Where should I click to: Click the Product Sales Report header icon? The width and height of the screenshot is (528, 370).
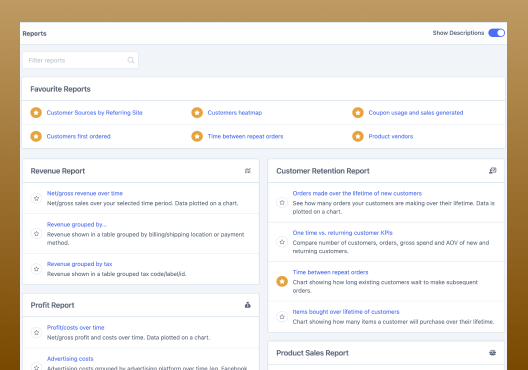click(x=493, y=353)
